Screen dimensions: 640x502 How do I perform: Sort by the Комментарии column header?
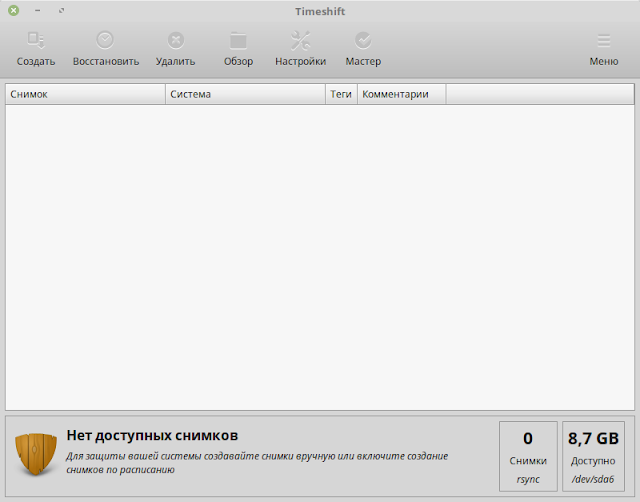[402, 94]
